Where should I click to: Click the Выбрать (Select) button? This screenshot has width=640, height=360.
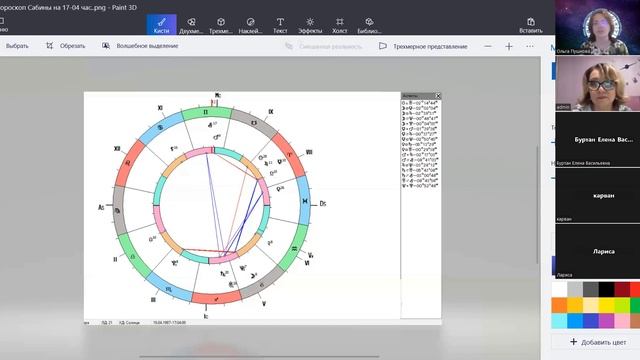pos(17,46)
